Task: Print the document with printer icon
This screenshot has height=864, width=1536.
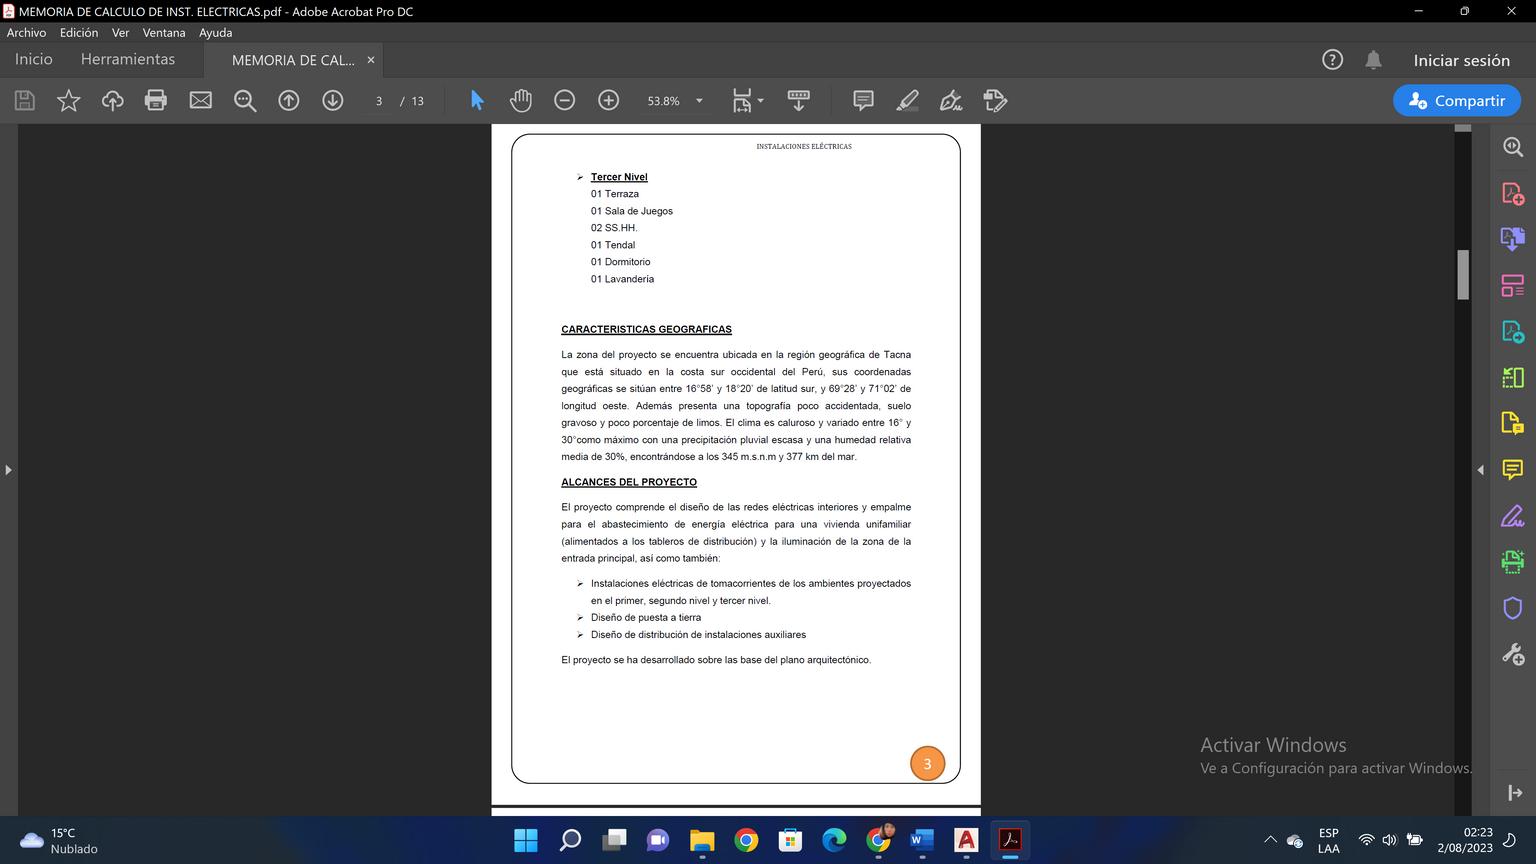Action: pyautogui.click(x=156, y=100)
